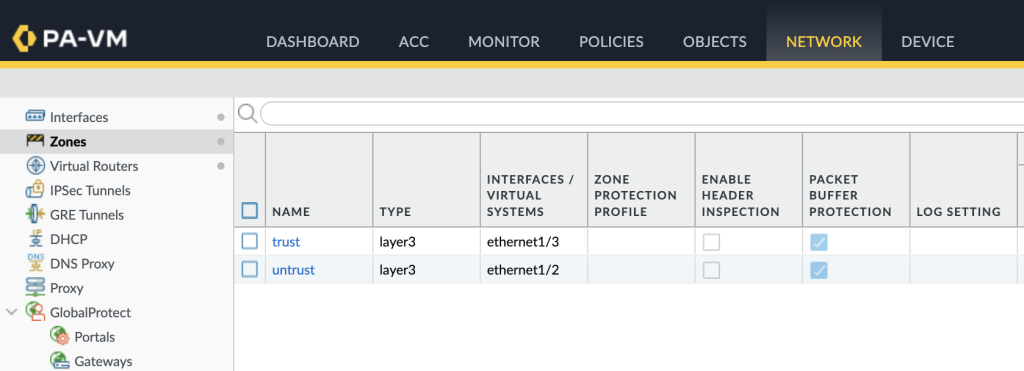The height and width of the screenshot is (371, 1024).
Task: Toggle Packet Buffer Protection for trust
Action: pyautogui.click(x=819, y=242)
